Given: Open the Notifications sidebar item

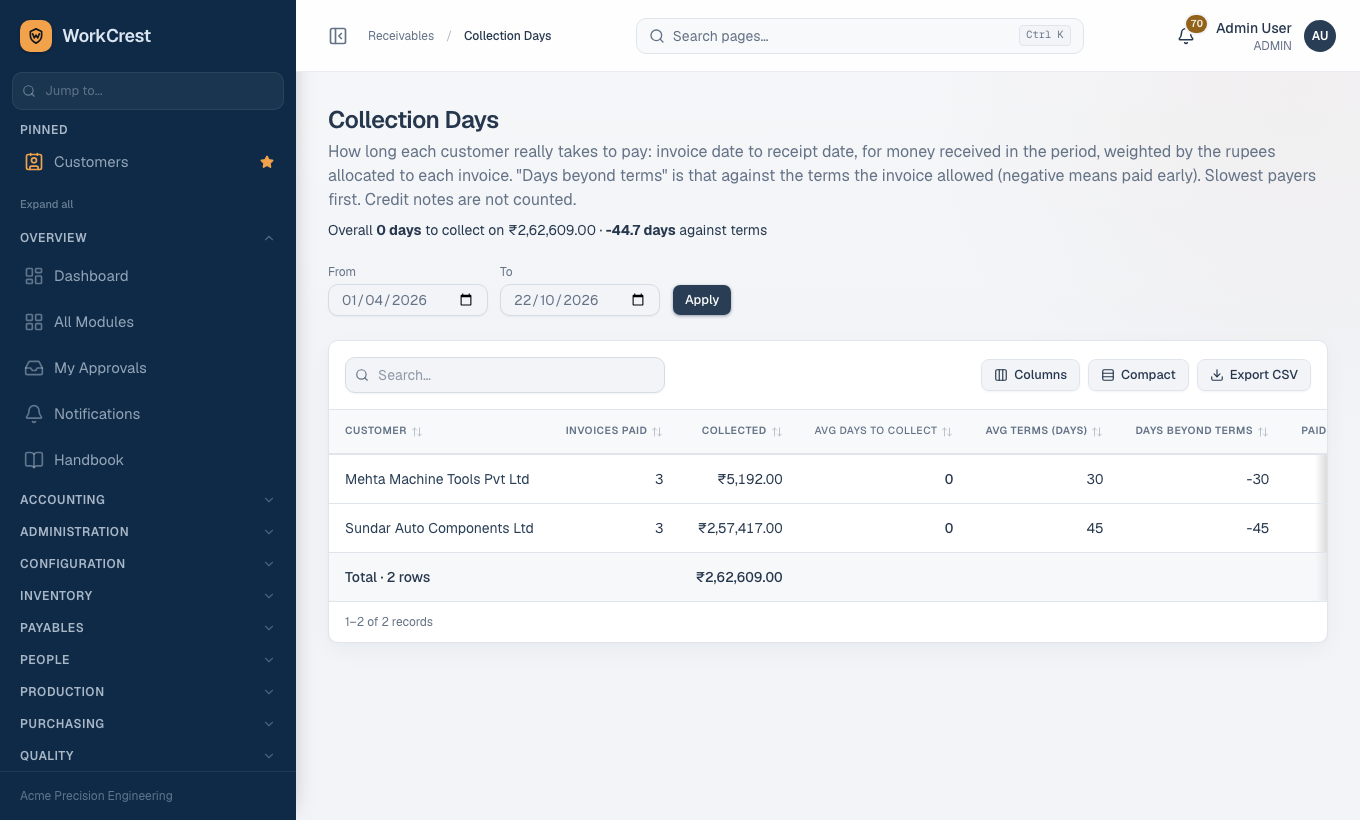Looking at the screenshot, I should 148,414.
